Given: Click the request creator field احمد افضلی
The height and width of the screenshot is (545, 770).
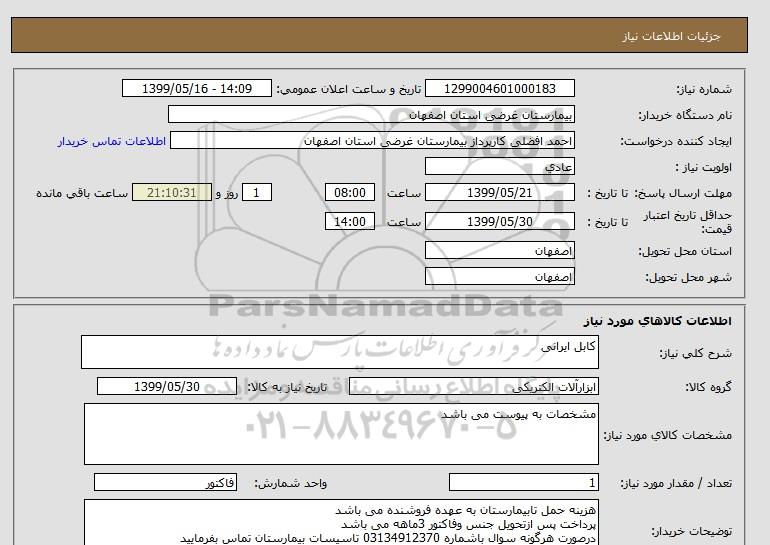Looking at the screenshot, I should point(372,141).
